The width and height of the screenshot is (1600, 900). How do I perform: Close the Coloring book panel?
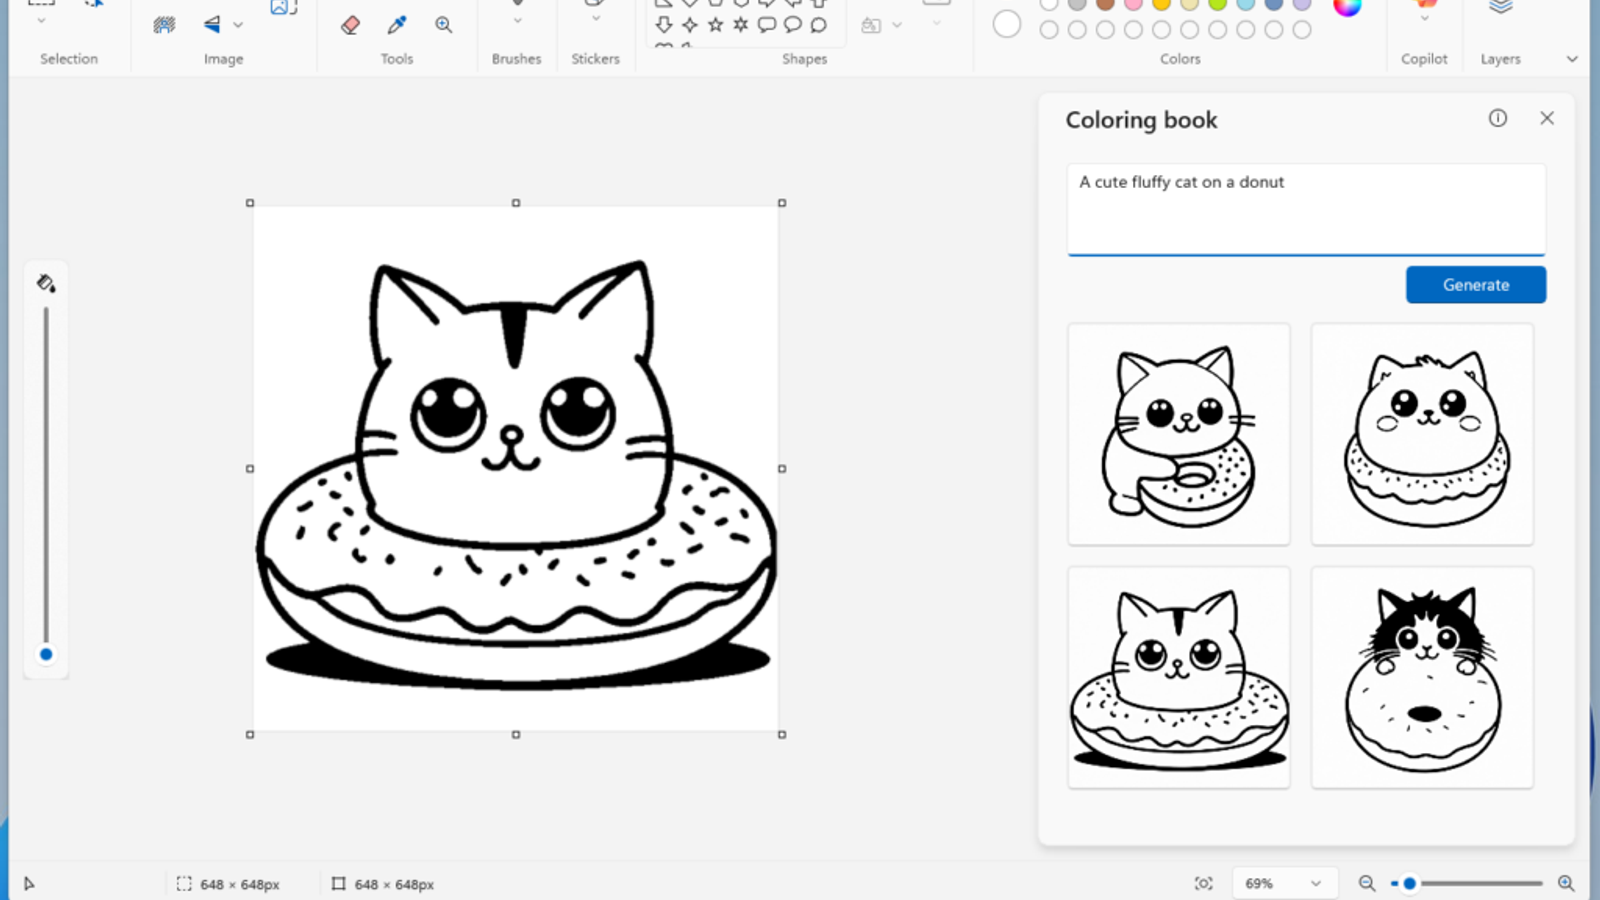pyautogui.click(x=1547, y=118)
